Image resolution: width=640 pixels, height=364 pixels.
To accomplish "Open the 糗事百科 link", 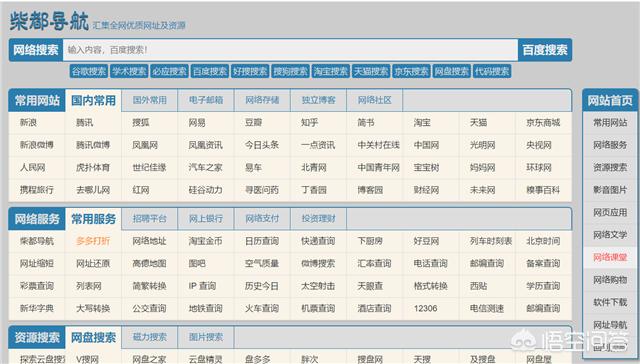I will pos(543,190).
